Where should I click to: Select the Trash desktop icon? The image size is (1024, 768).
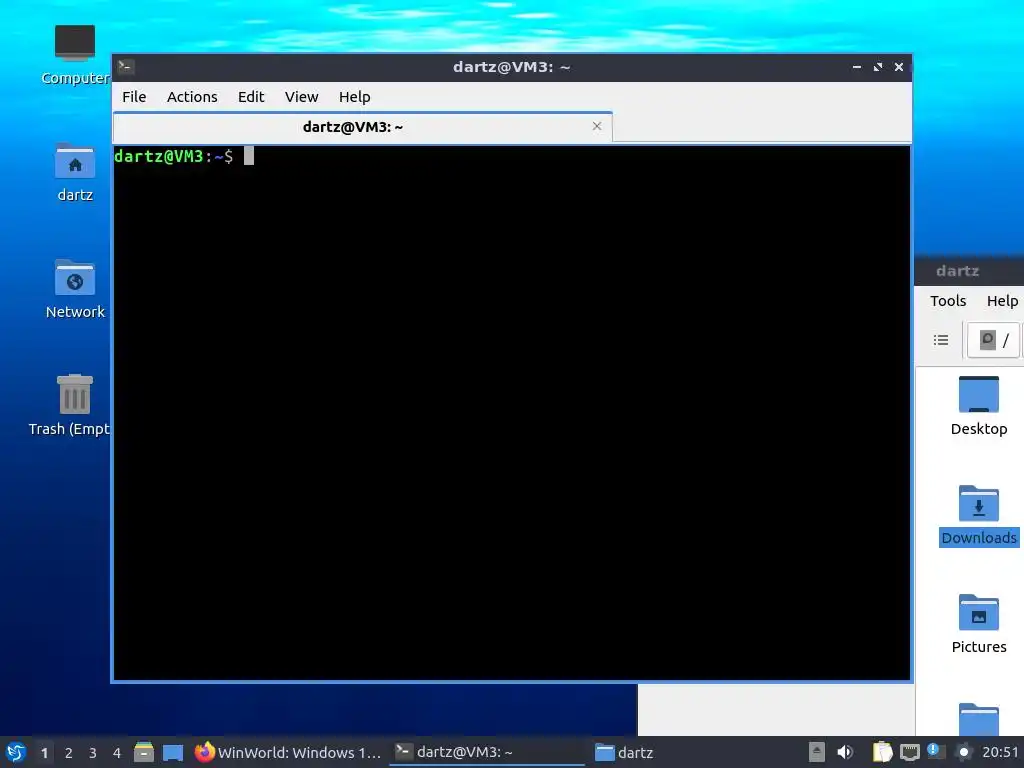71,405
